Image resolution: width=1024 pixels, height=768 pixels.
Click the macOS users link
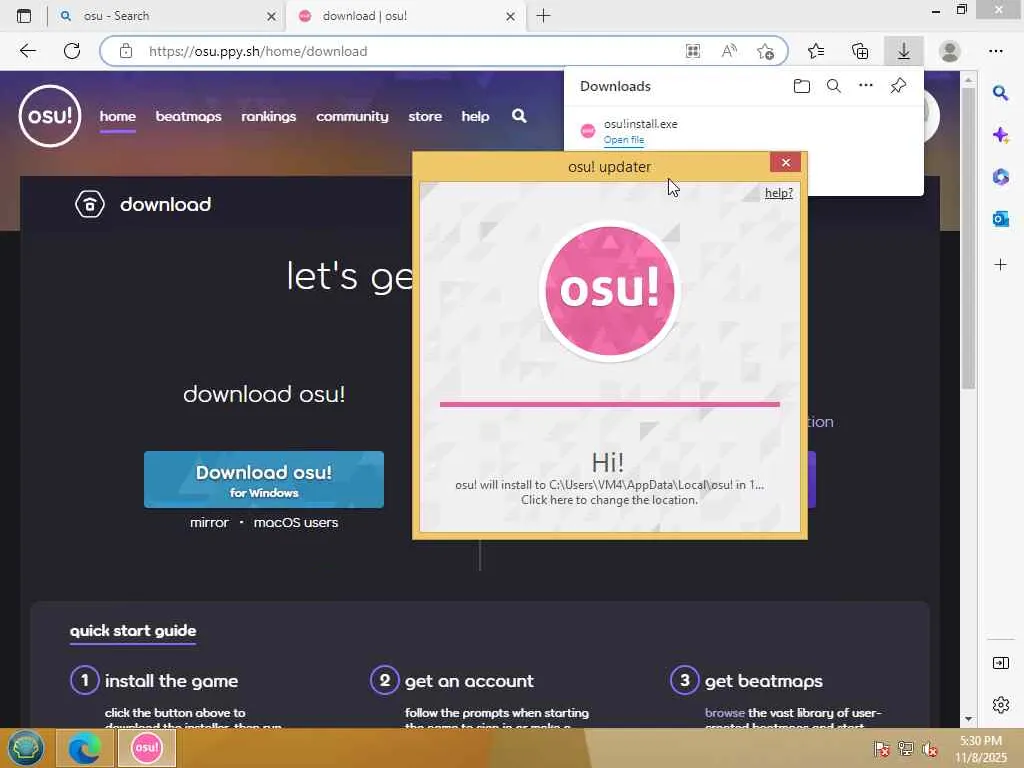click(x=296, y=522)
